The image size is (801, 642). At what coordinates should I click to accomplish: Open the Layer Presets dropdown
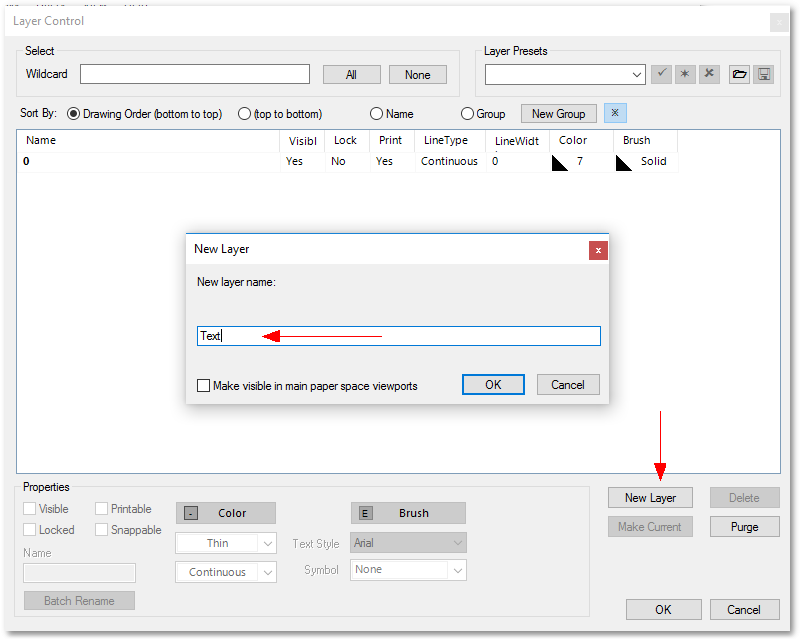pyautogui.click(x=637, y=75)
